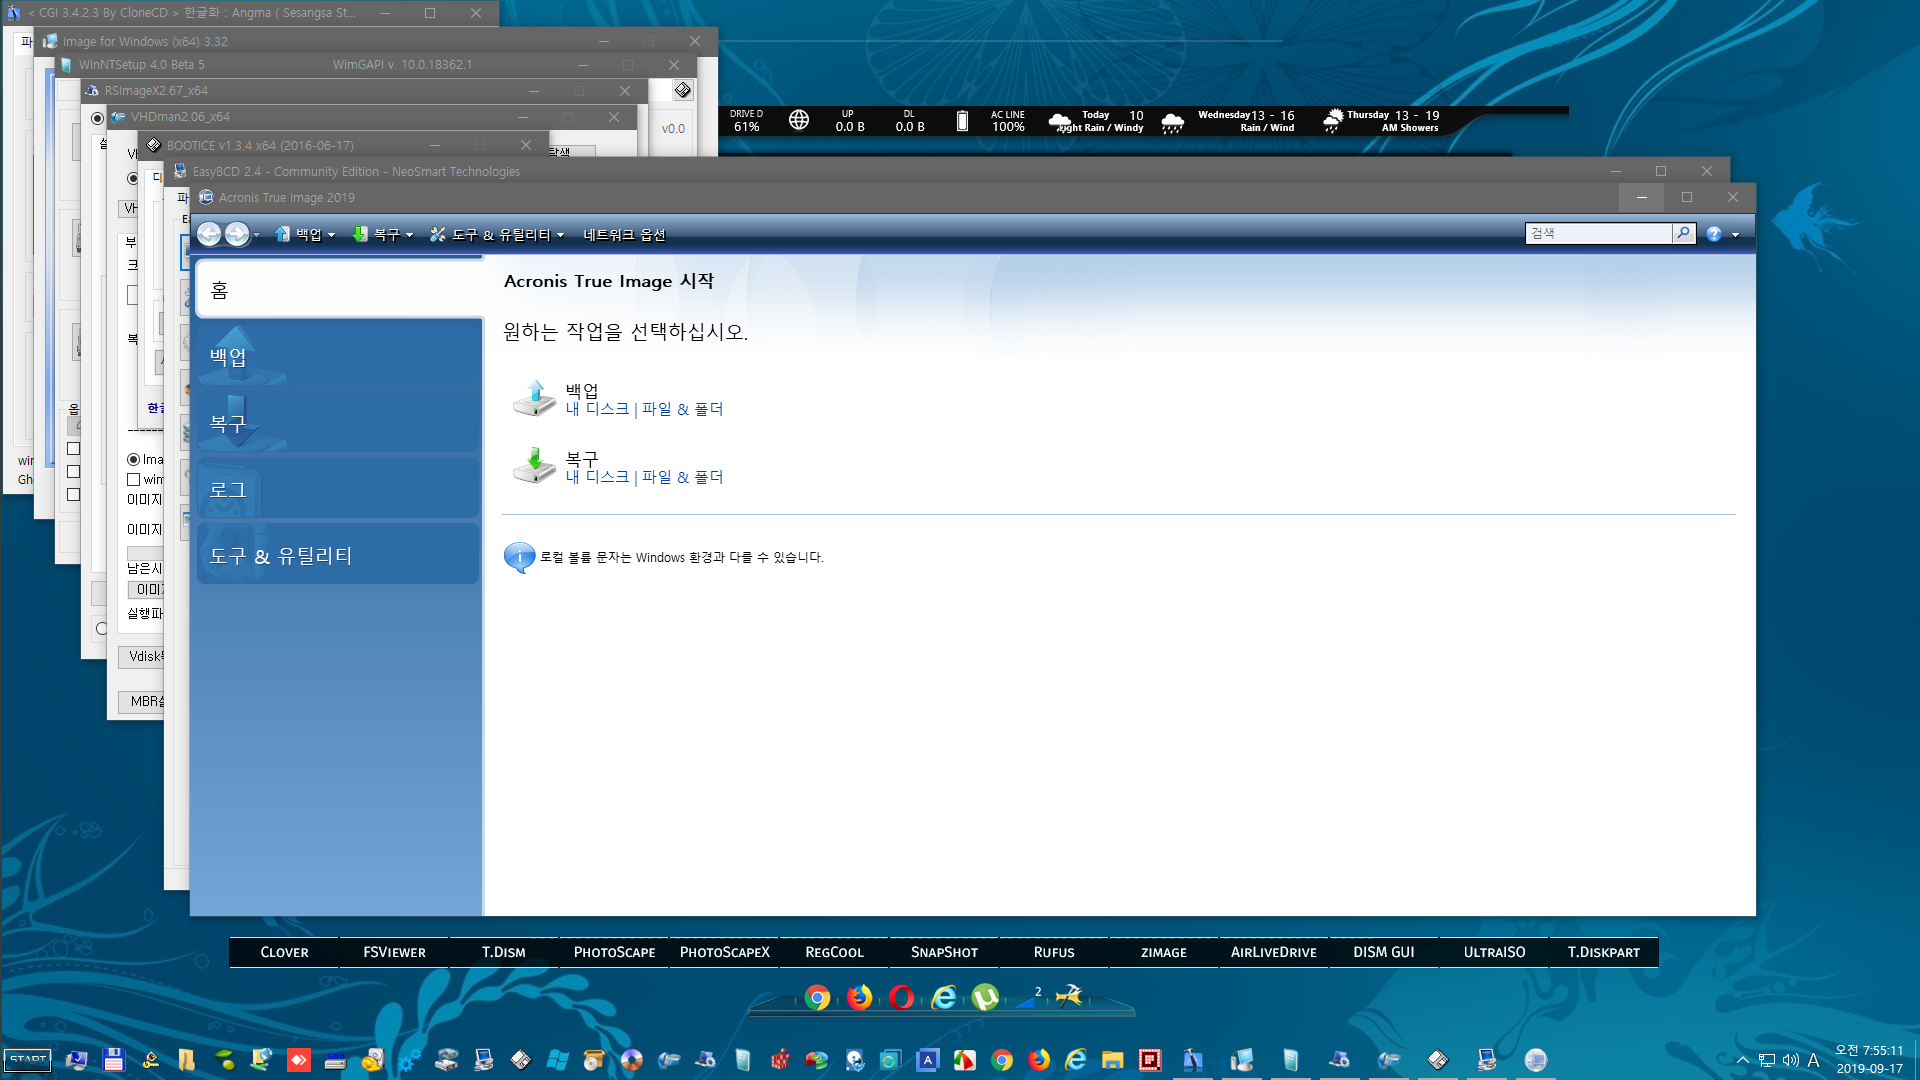This screenshot has width=1920, height=1080.
Task: Click the search magnifier icon in toolbar
Action: [x=1683, y=233]
